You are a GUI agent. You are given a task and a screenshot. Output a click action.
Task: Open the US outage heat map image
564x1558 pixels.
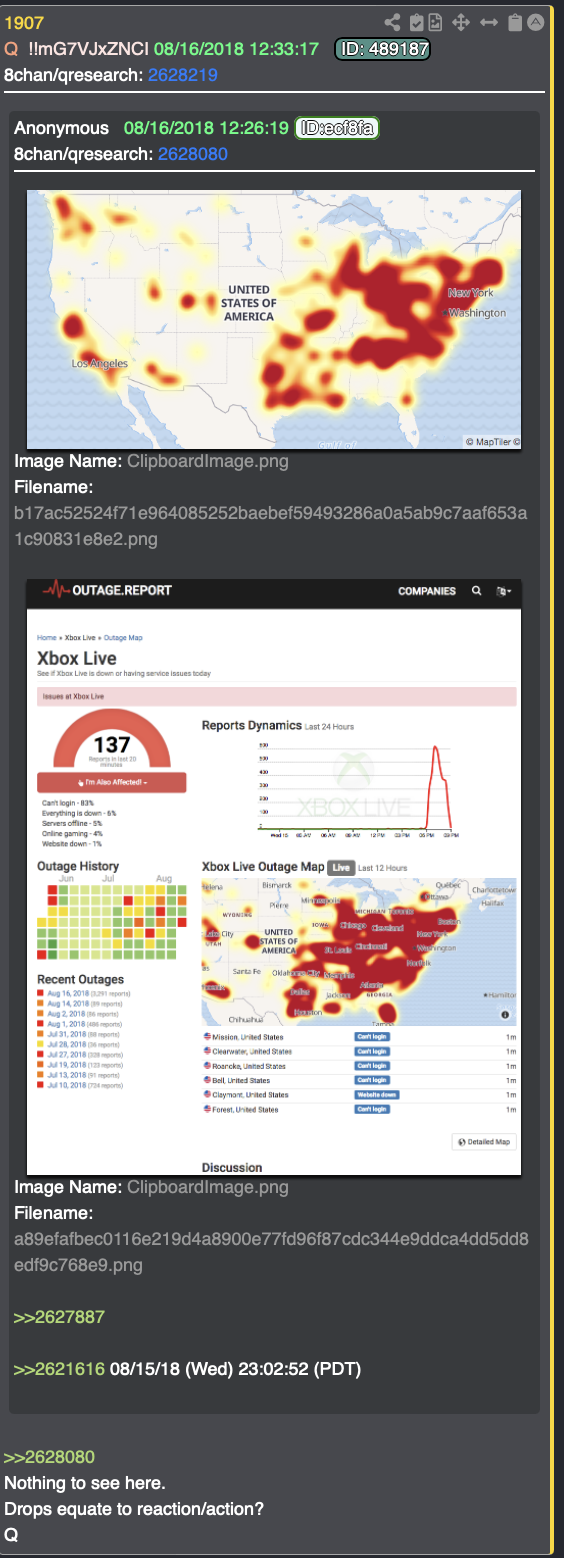click(x=273, y=319)
